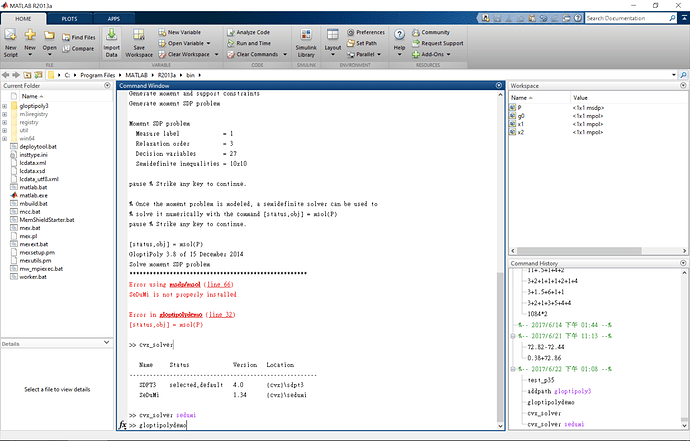
Task: Switch to the APPS tab
Action: pos(114,18)
